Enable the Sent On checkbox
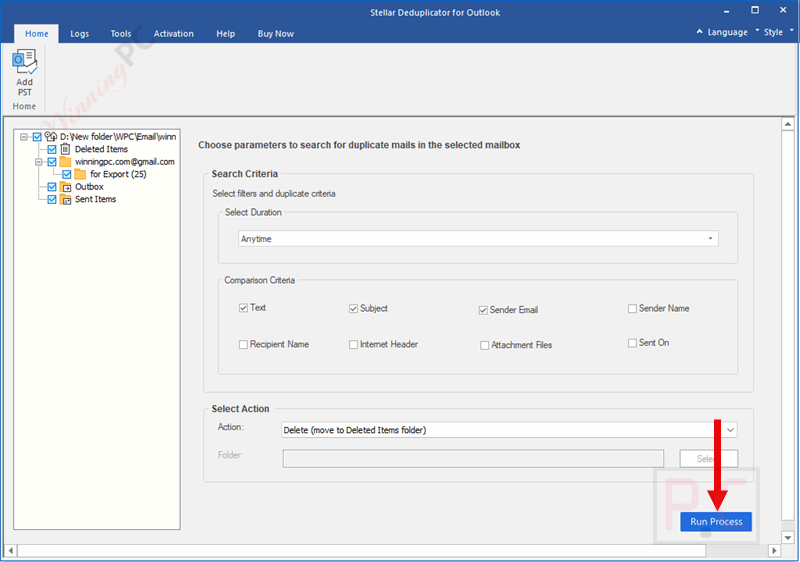Viewport: 800px width, 562px height. (x=632, y=343)
